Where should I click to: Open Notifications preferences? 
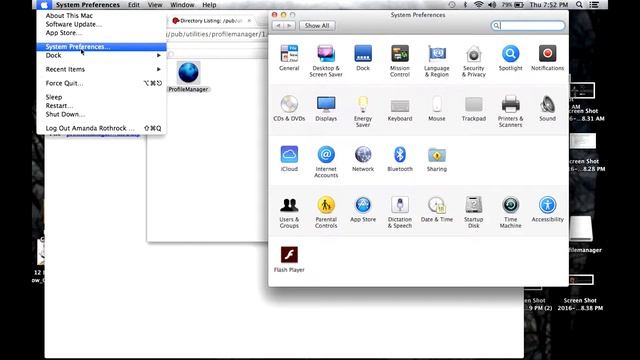coord(547,58)
